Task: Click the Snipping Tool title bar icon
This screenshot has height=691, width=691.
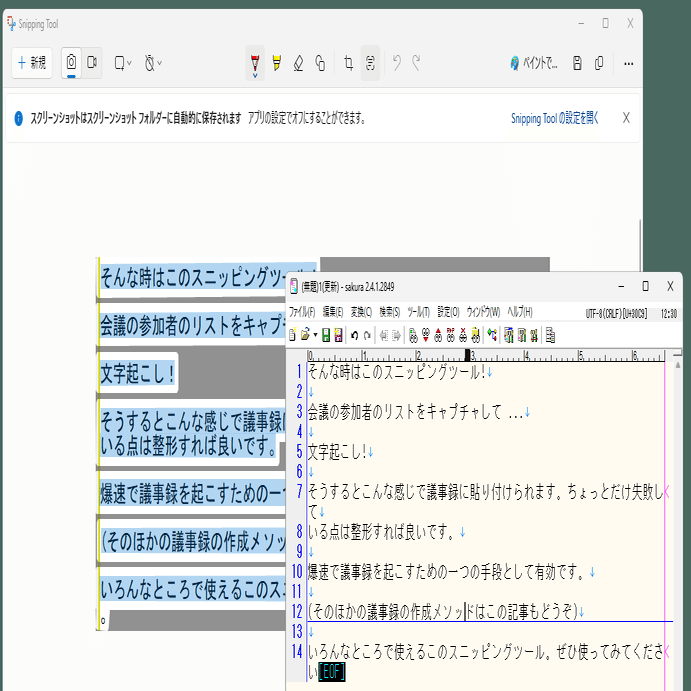Action: point(11,24)
